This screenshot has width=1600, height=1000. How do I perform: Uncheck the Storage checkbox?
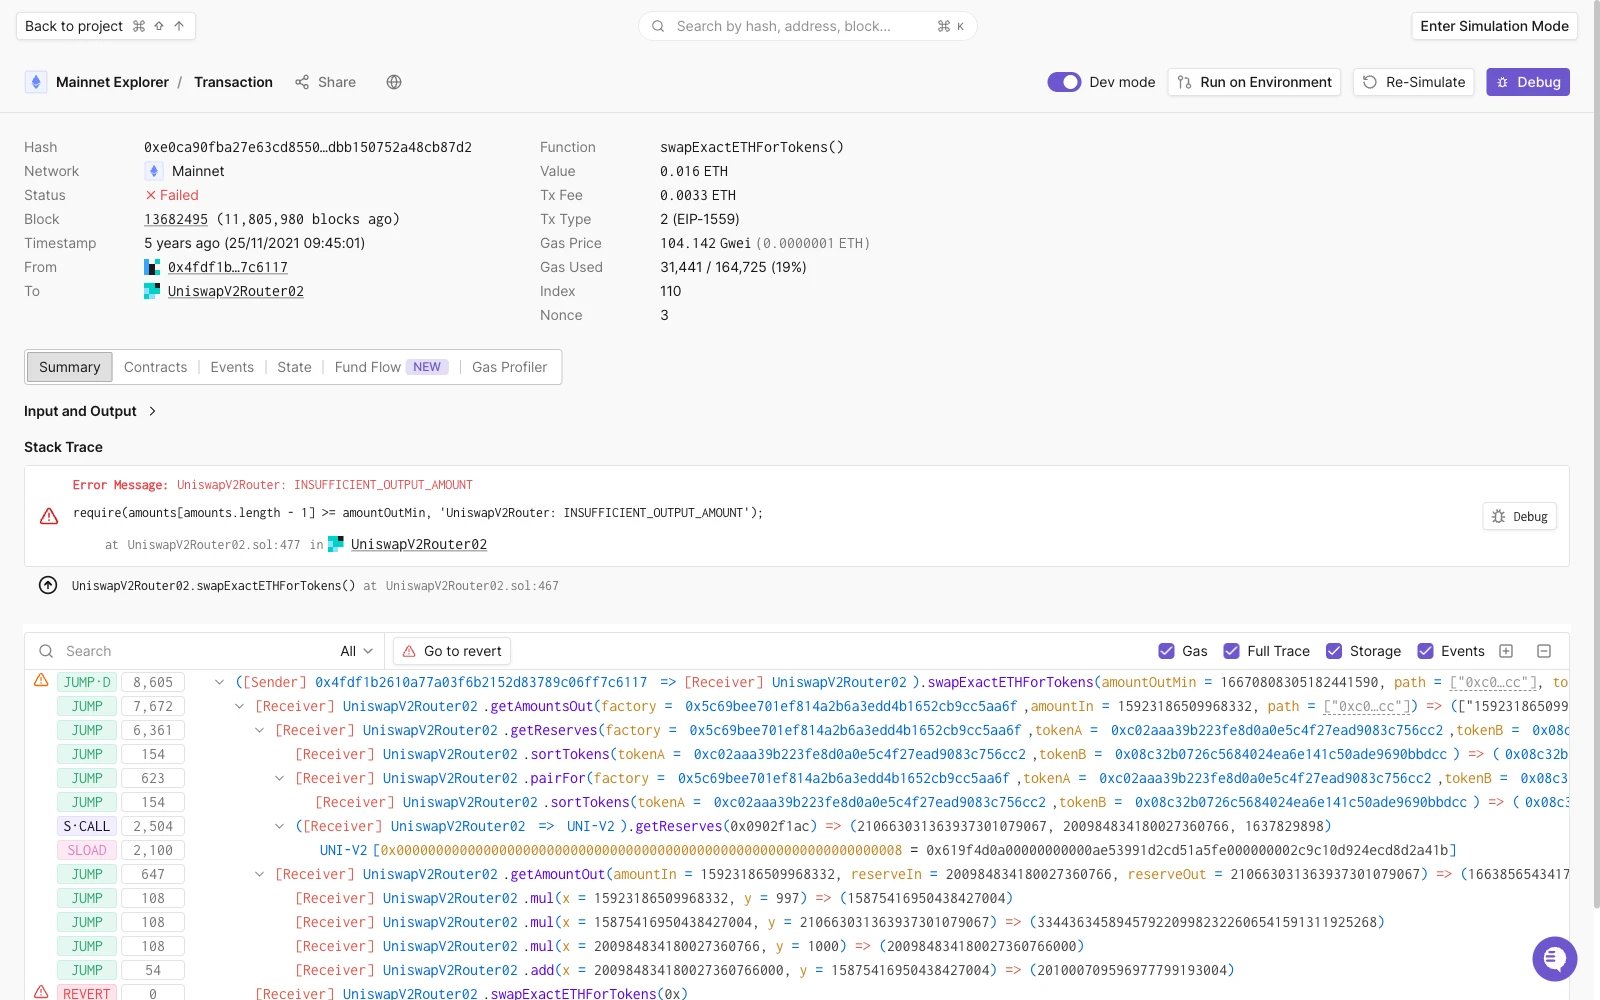pyautogui.click(x=1333, y=651)
